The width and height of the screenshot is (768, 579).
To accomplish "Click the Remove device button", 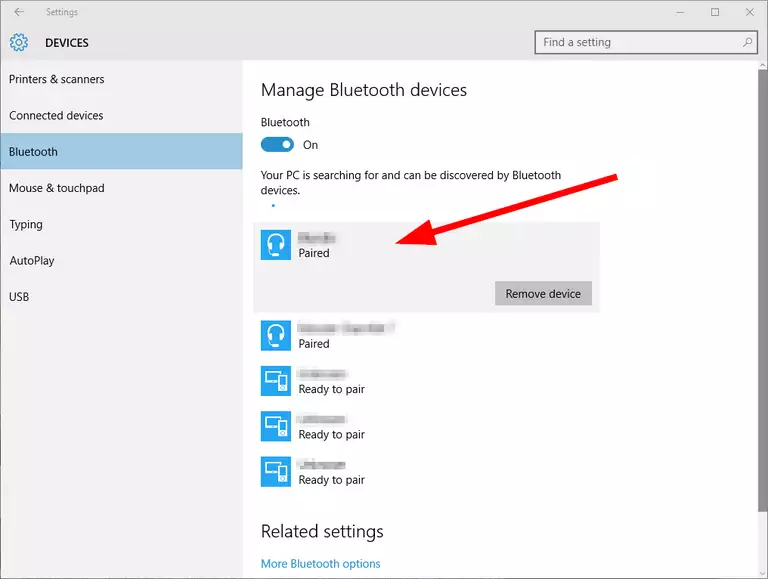I will point(543,294).
